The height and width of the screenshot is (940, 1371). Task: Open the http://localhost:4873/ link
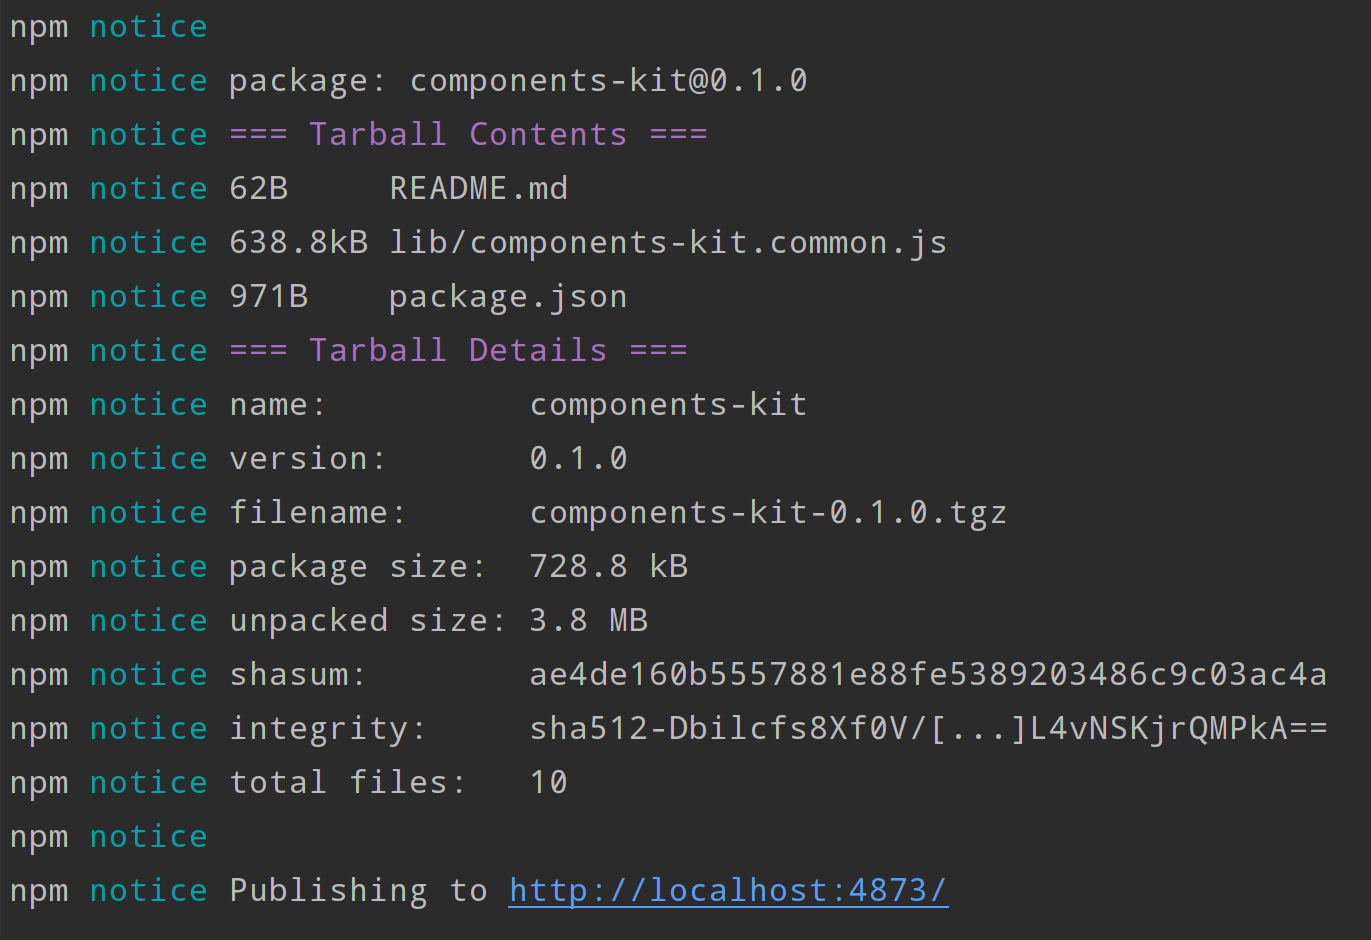(x=728, y=890)
